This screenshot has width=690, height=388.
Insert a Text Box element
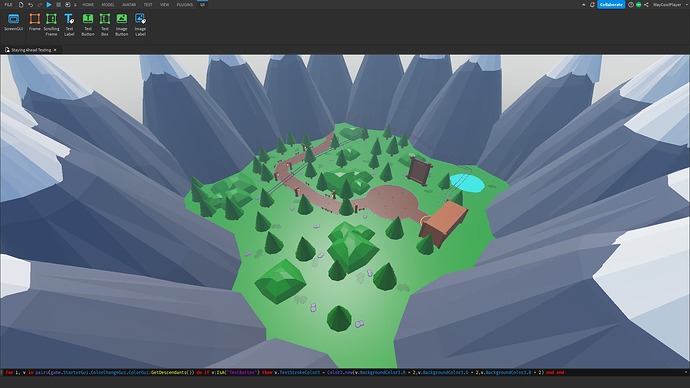tap(105, 25)
